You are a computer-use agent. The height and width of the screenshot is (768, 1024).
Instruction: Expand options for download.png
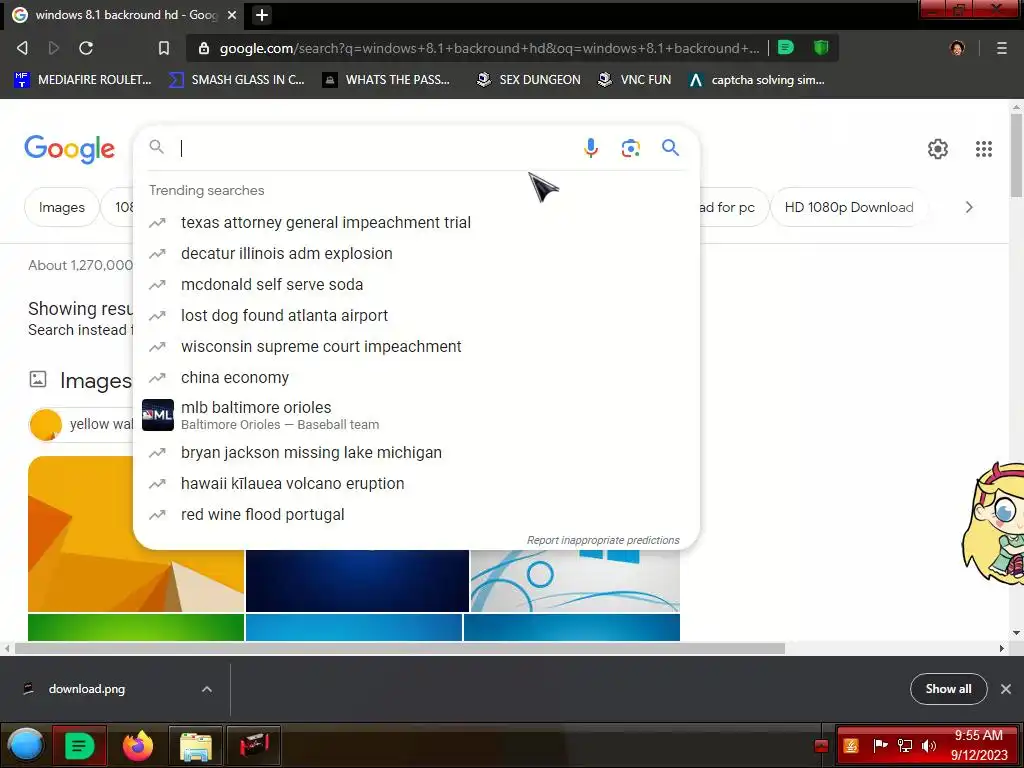[x=206, y=689]
